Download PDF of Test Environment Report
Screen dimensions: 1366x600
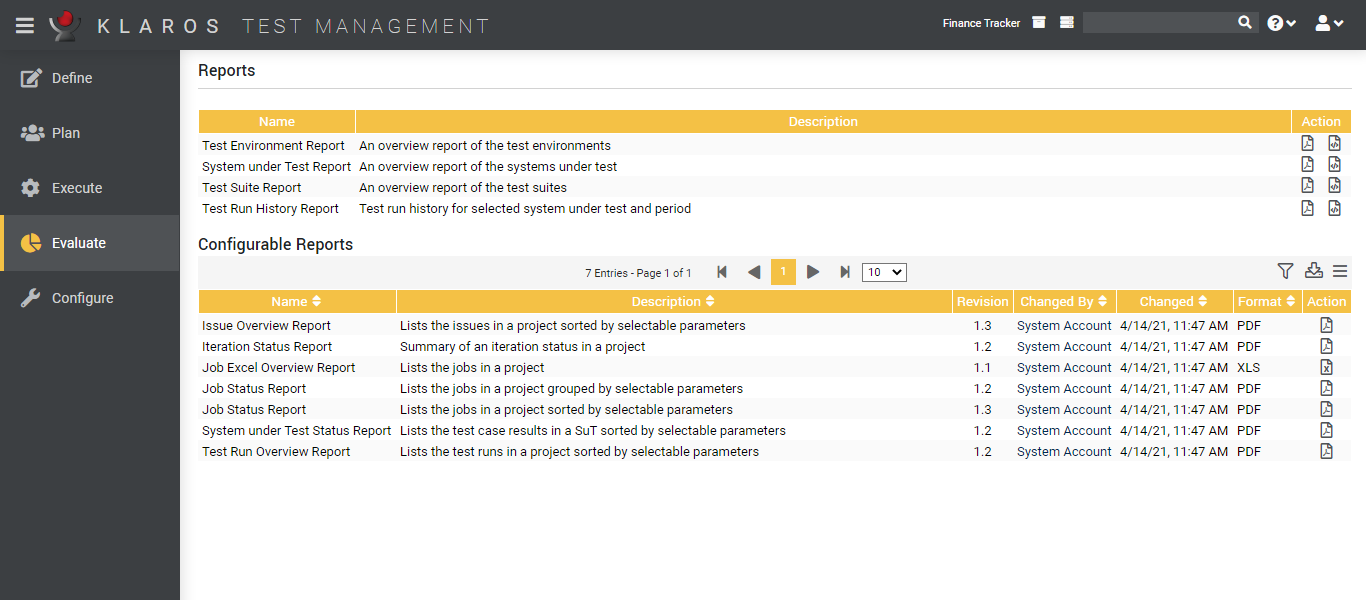coord(1307,143)
